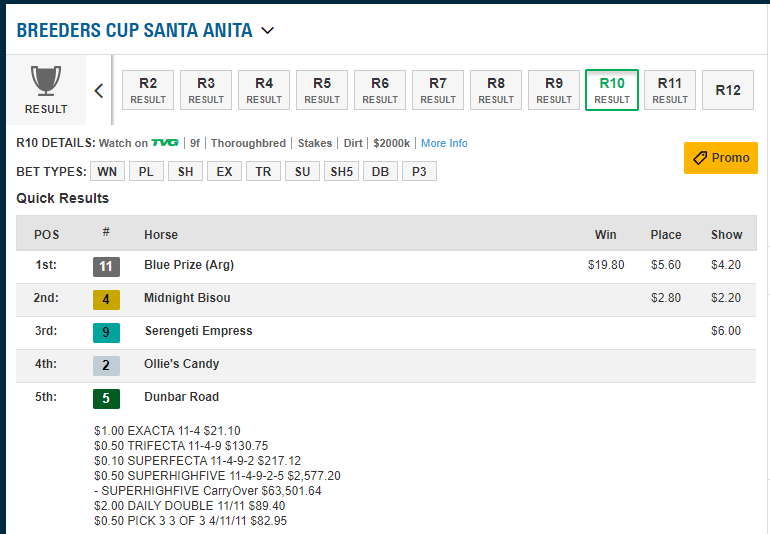Select the highlighted R10 result tab
Screen dimensions: 770x534
pos(612,90)
